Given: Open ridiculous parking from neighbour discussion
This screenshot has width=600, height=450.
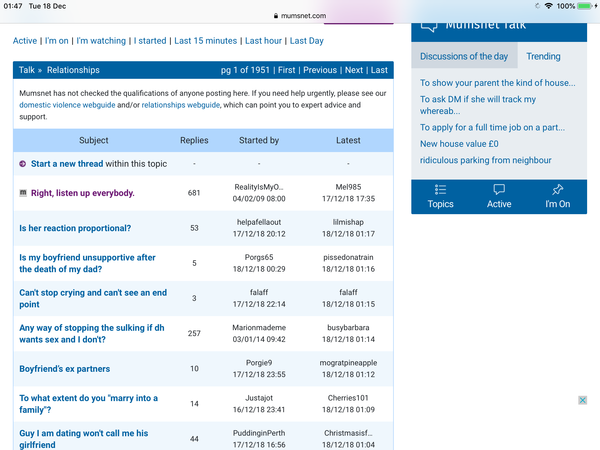Looking at the screenshot, I should [486, 160].
